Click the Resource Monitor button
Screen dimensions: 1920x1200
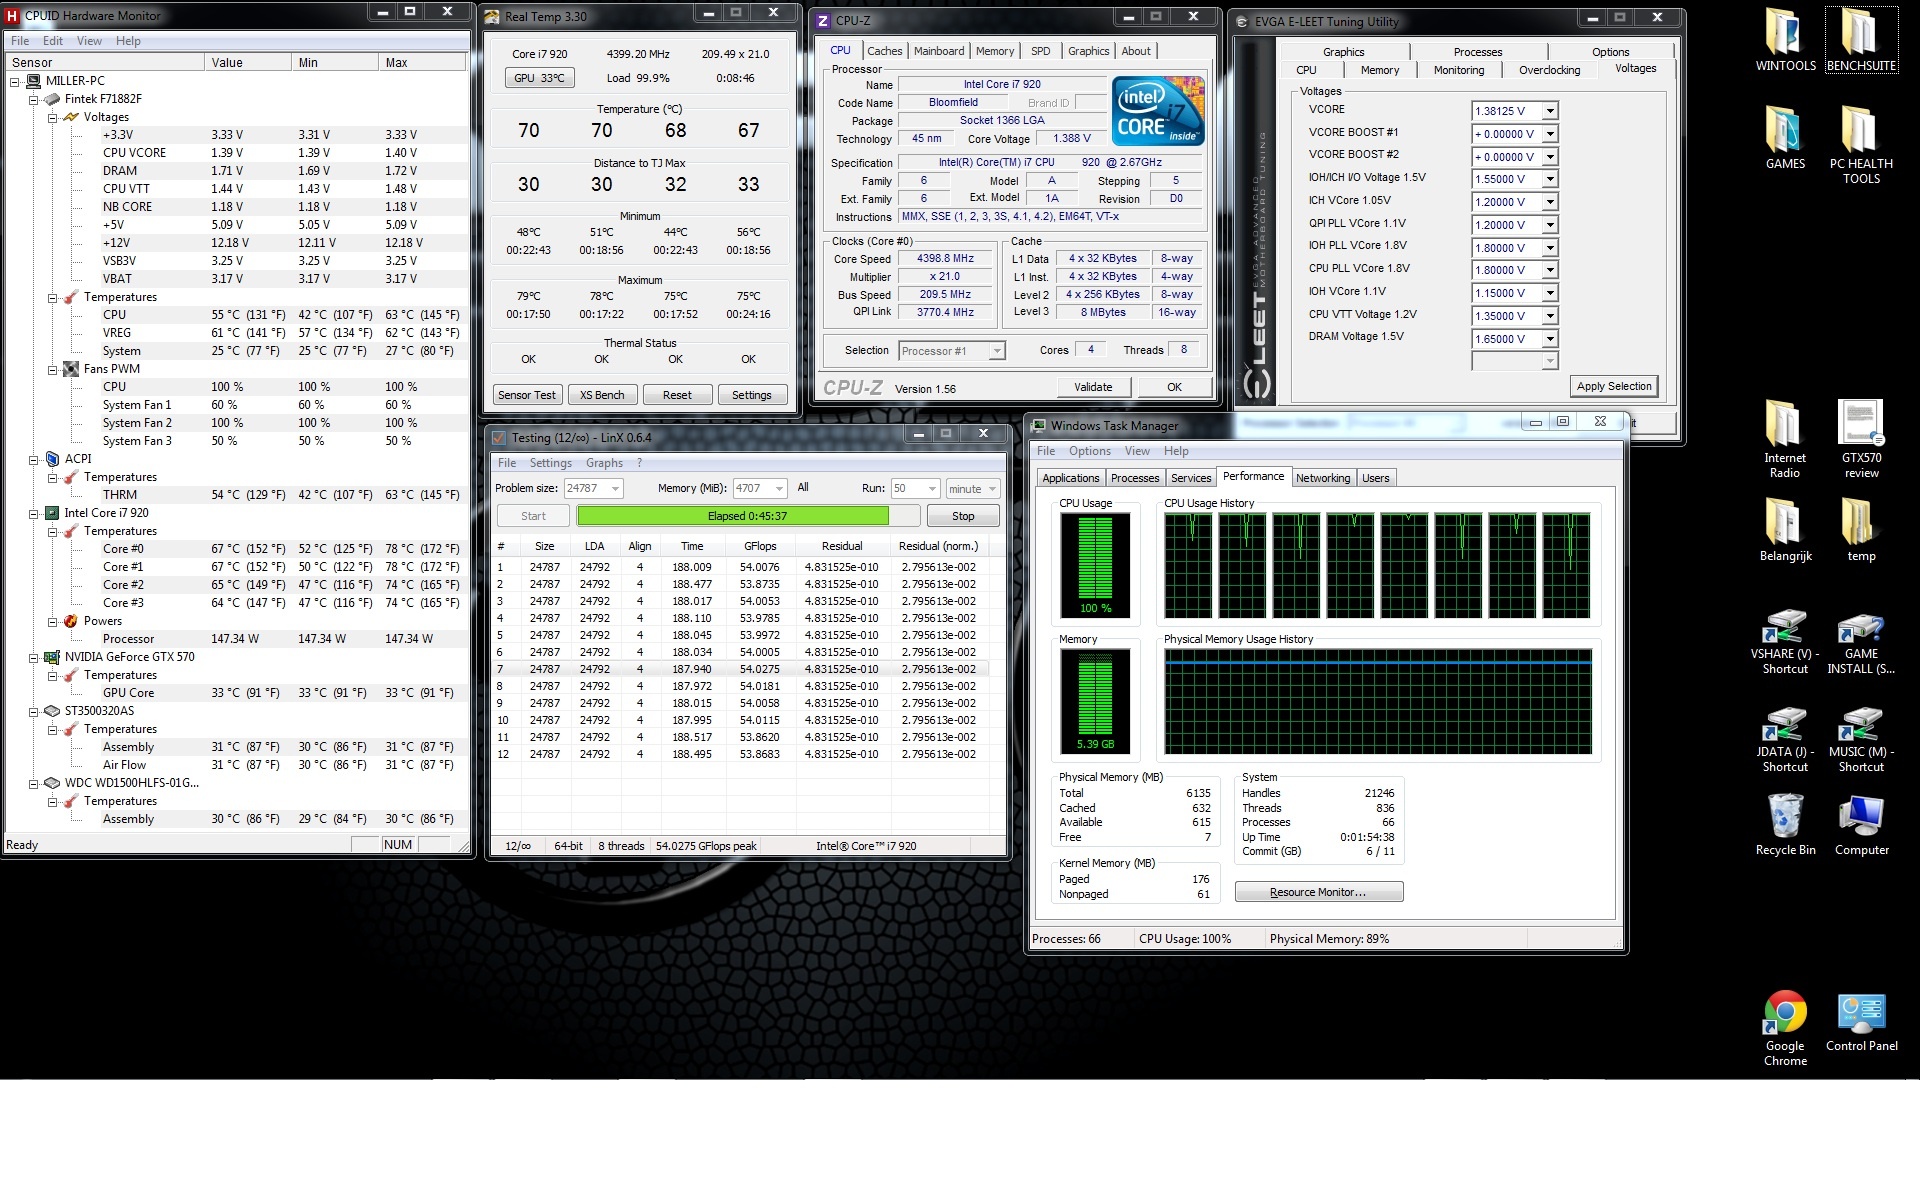click(x=1318, y=892)
